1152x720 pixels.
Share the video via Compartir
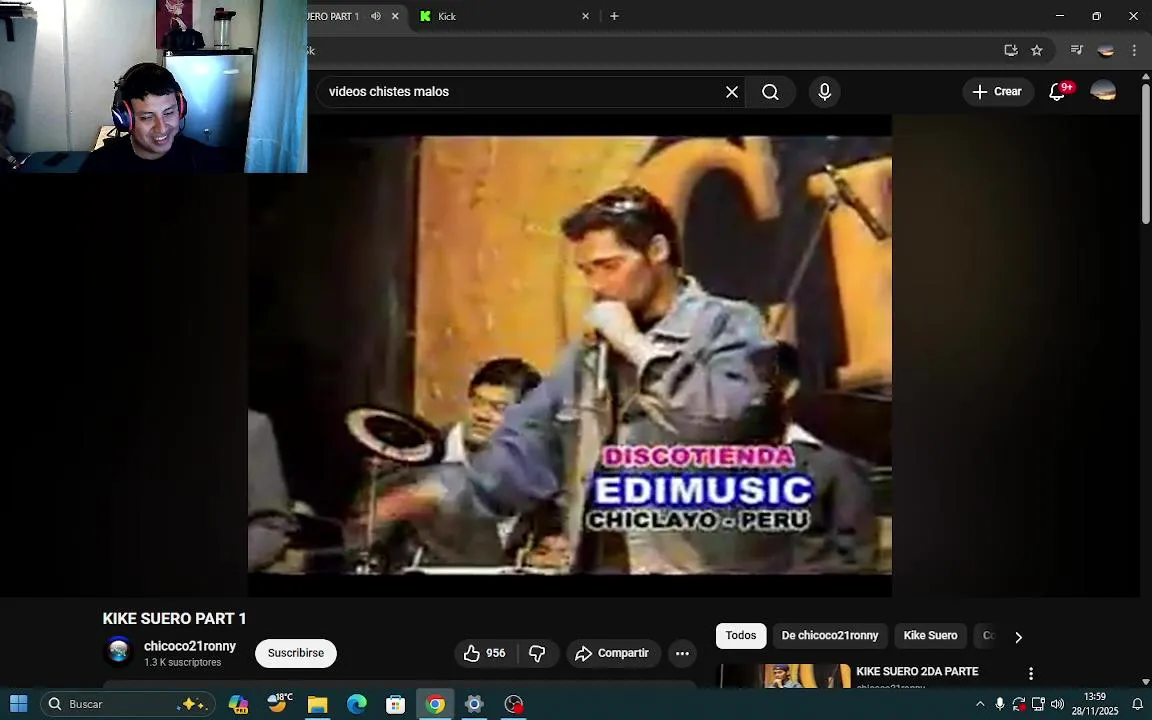coord(612,653)
